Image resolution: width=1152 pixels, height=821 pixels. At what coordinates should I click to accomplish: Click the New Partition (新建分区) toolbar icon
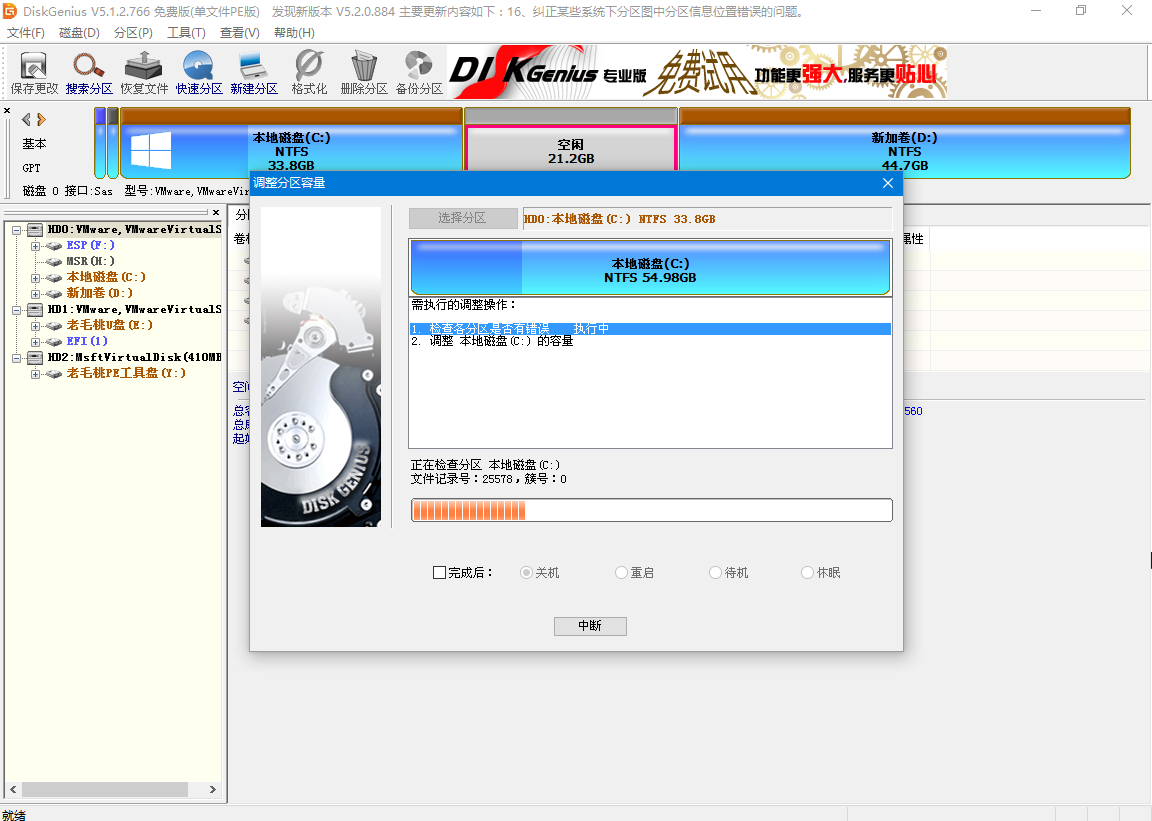(253, 73)
